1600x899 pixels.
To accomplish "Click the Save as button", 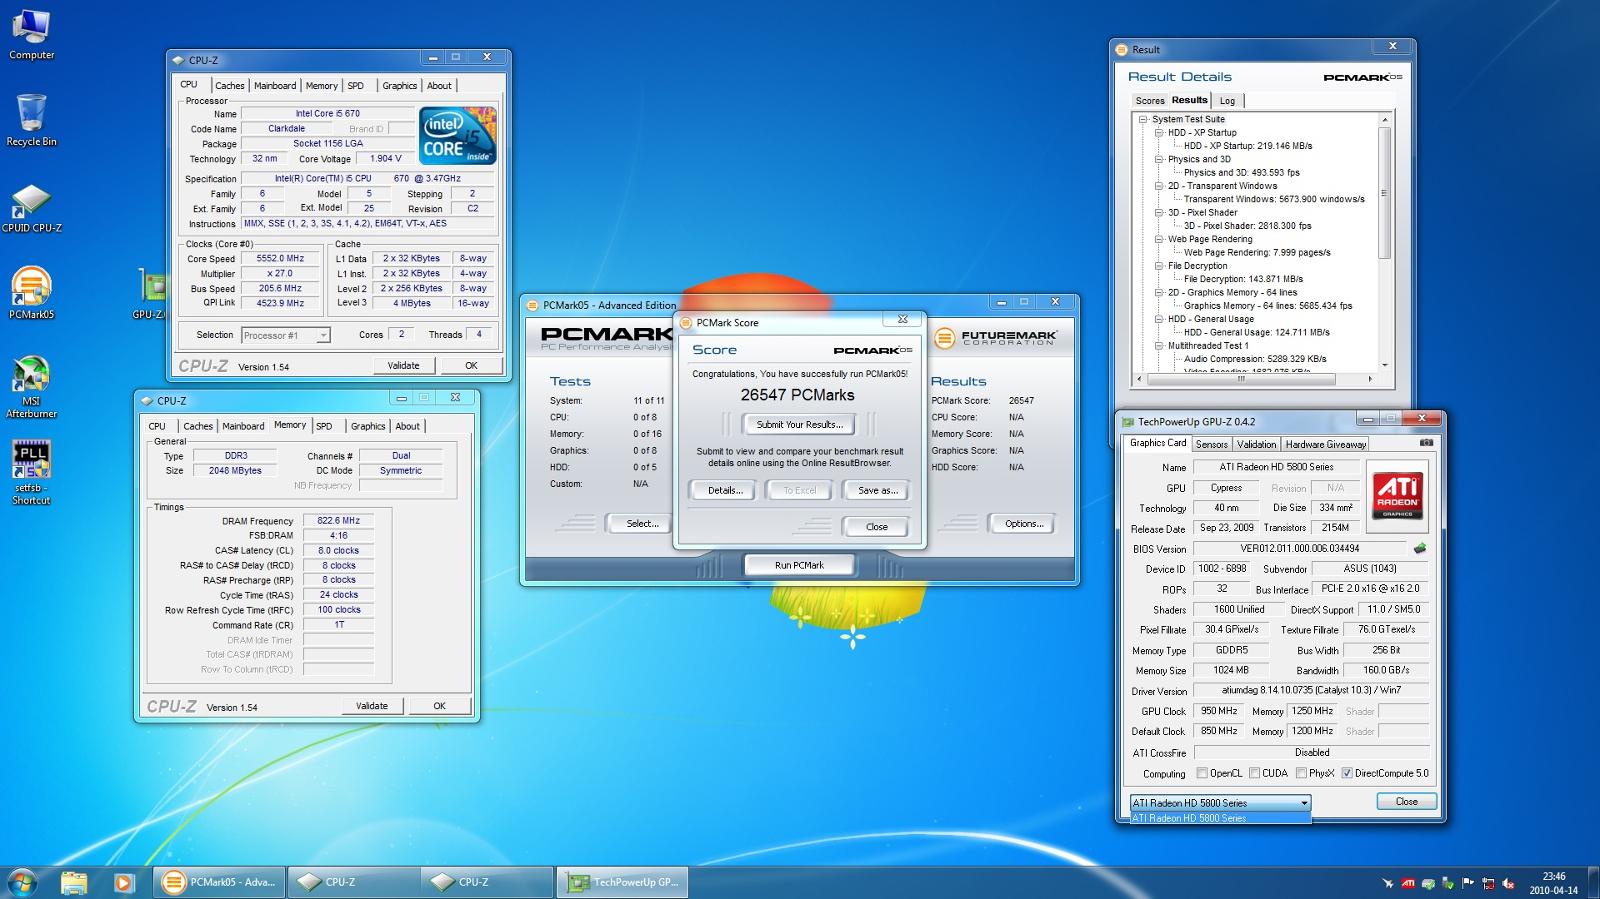I will pos(877,490).
